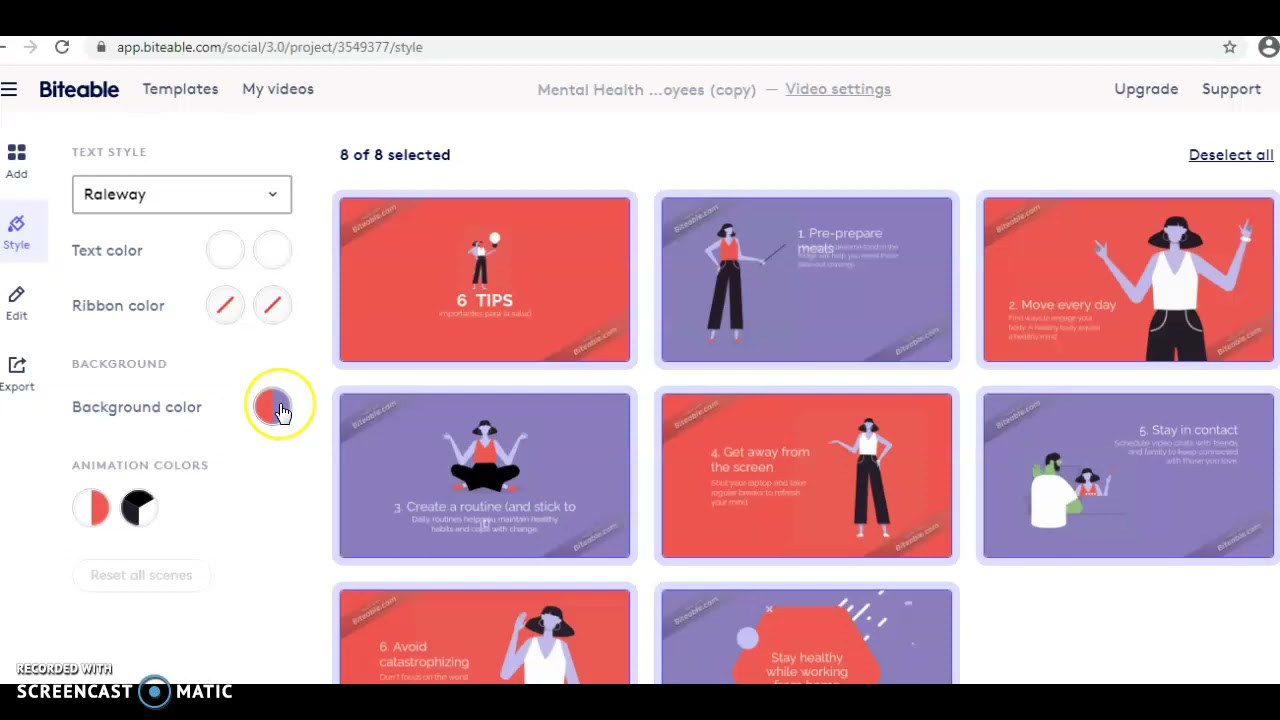Image resolution: width=1280 pixels, height=720 pixels.
Task: Select the red and white animation color
Action: pos(91,508)
